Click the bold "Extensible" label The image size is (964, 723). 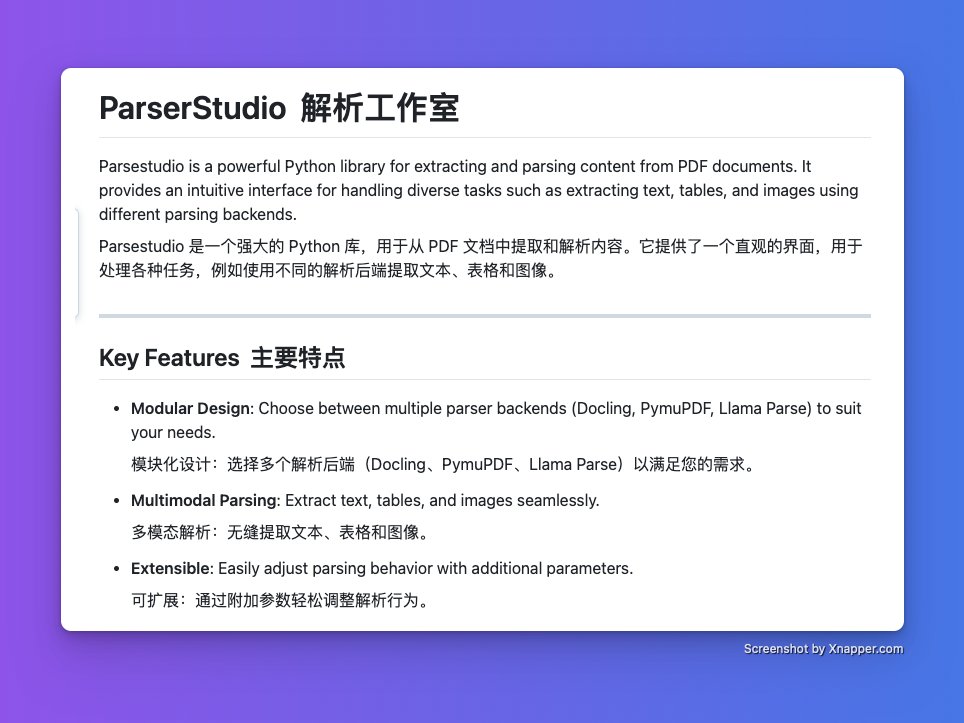[x=170, y=568]
